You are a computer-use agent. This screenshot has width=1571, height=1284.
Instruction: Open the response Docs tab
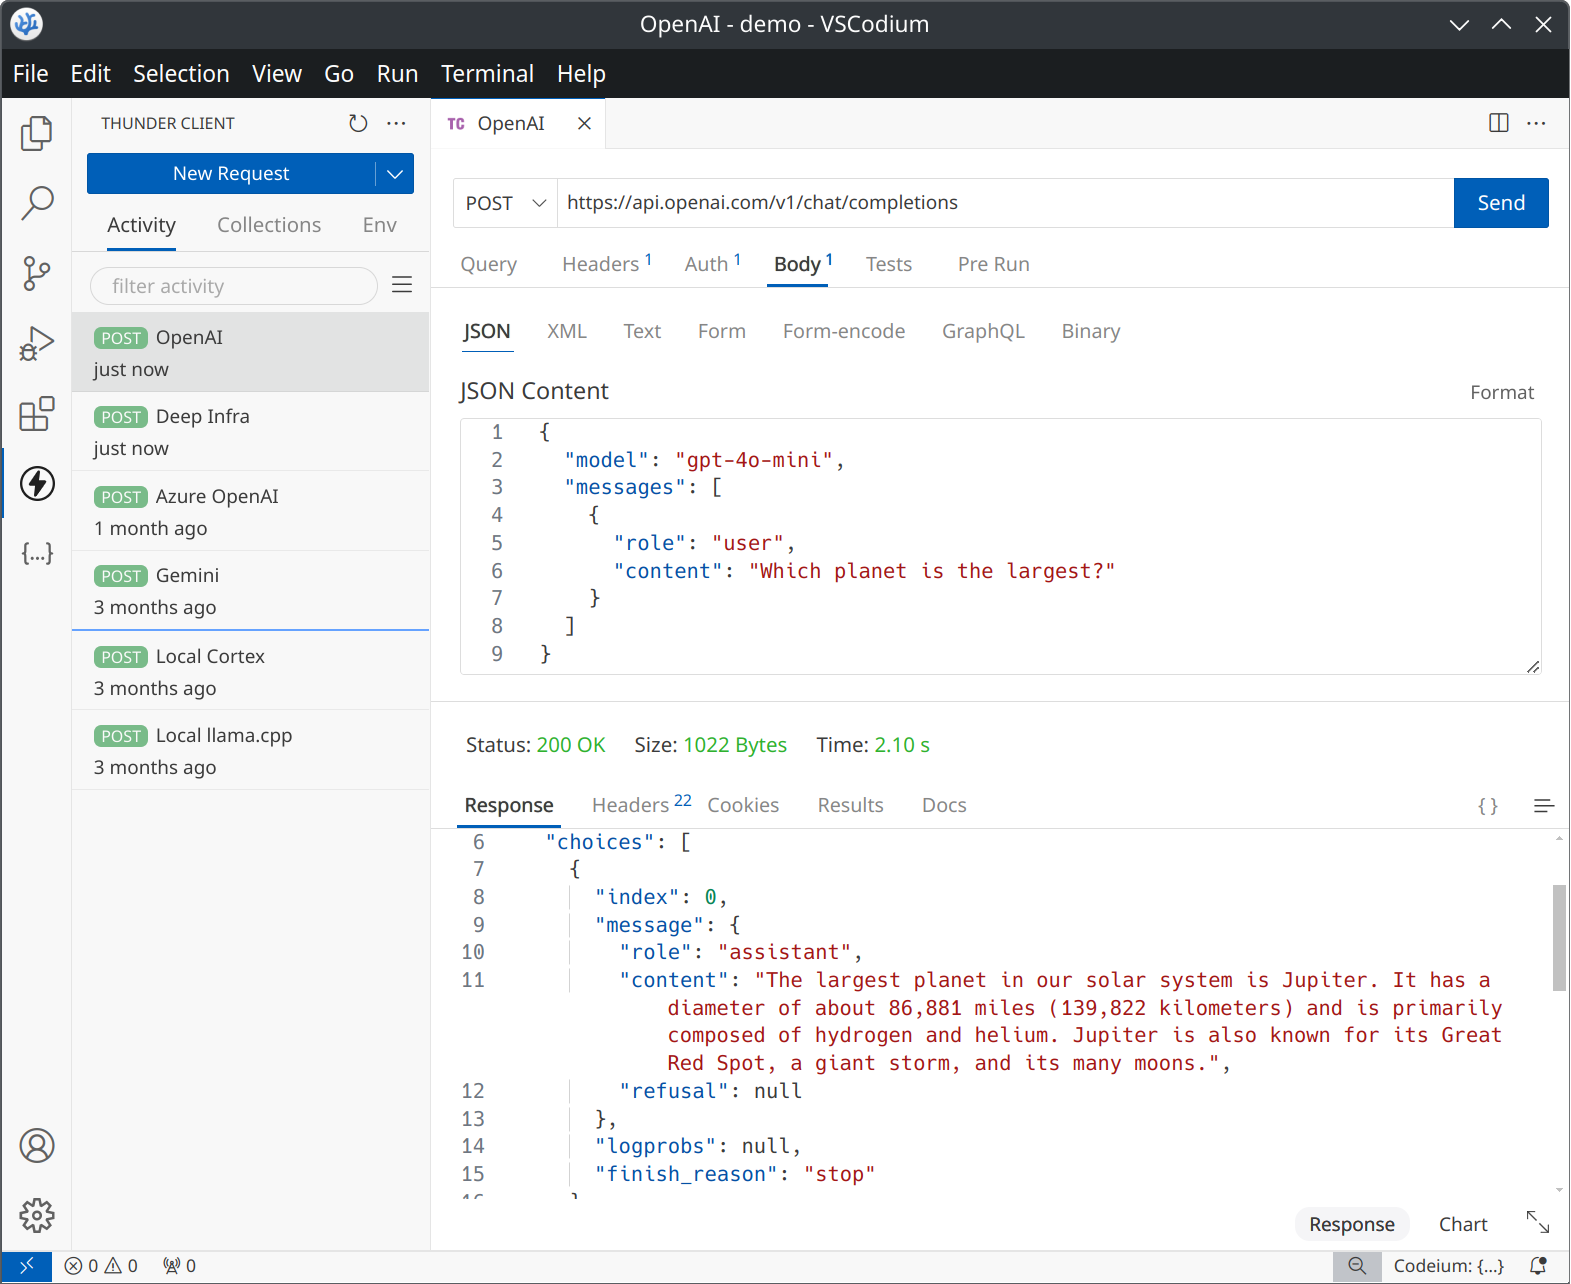[x=944, y=805]
